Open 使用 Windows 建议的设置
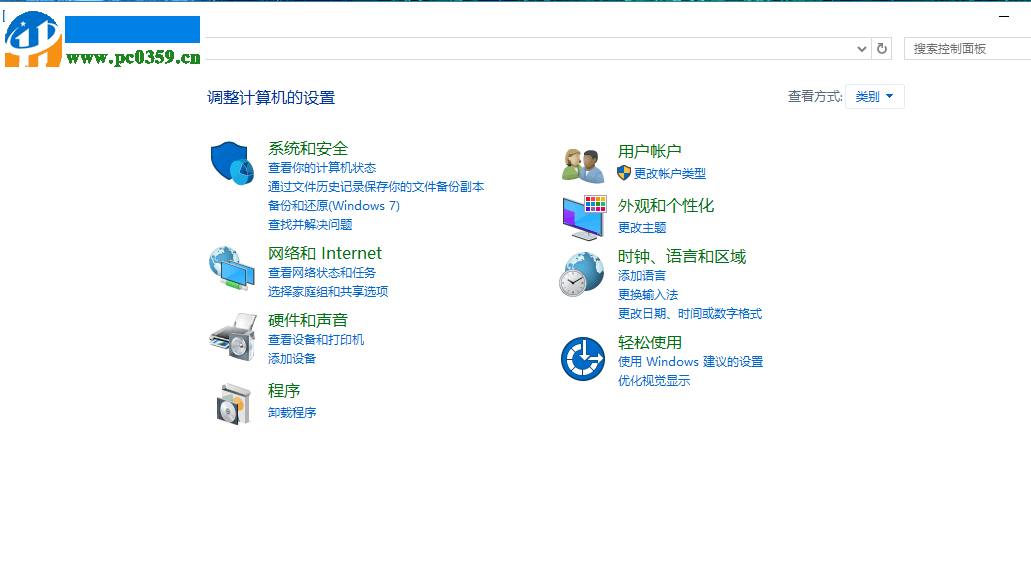The height and width of the screenshot is (587, 1031). (x=689, y=362)
